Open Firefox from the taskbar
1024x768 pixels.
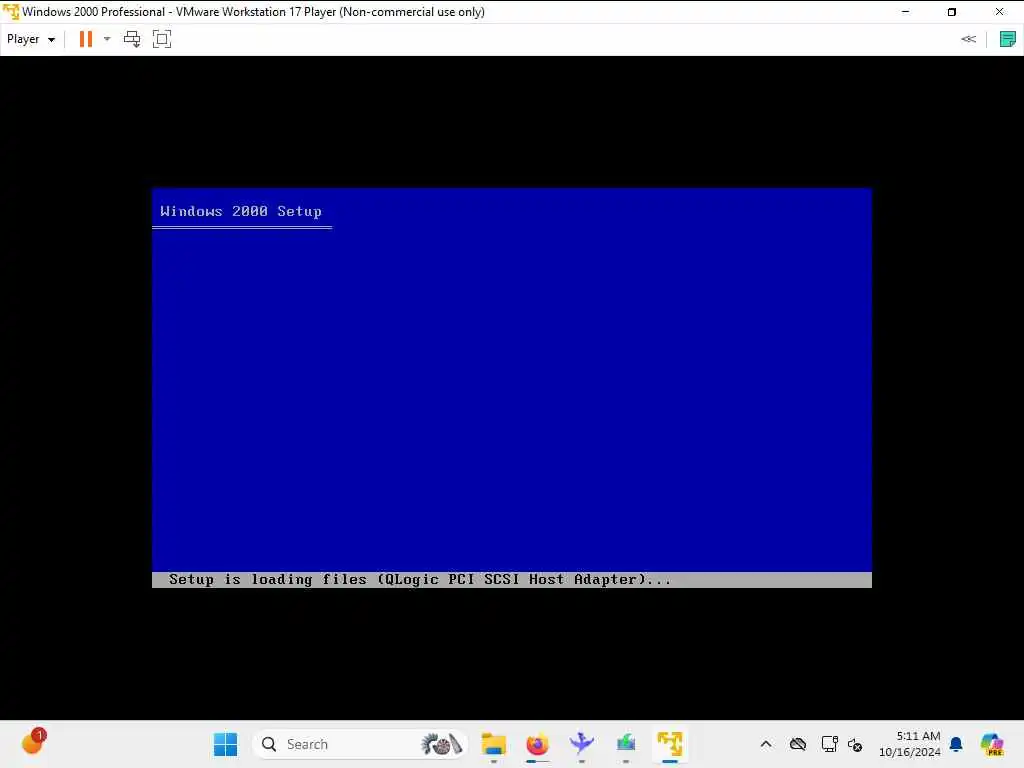537,744
